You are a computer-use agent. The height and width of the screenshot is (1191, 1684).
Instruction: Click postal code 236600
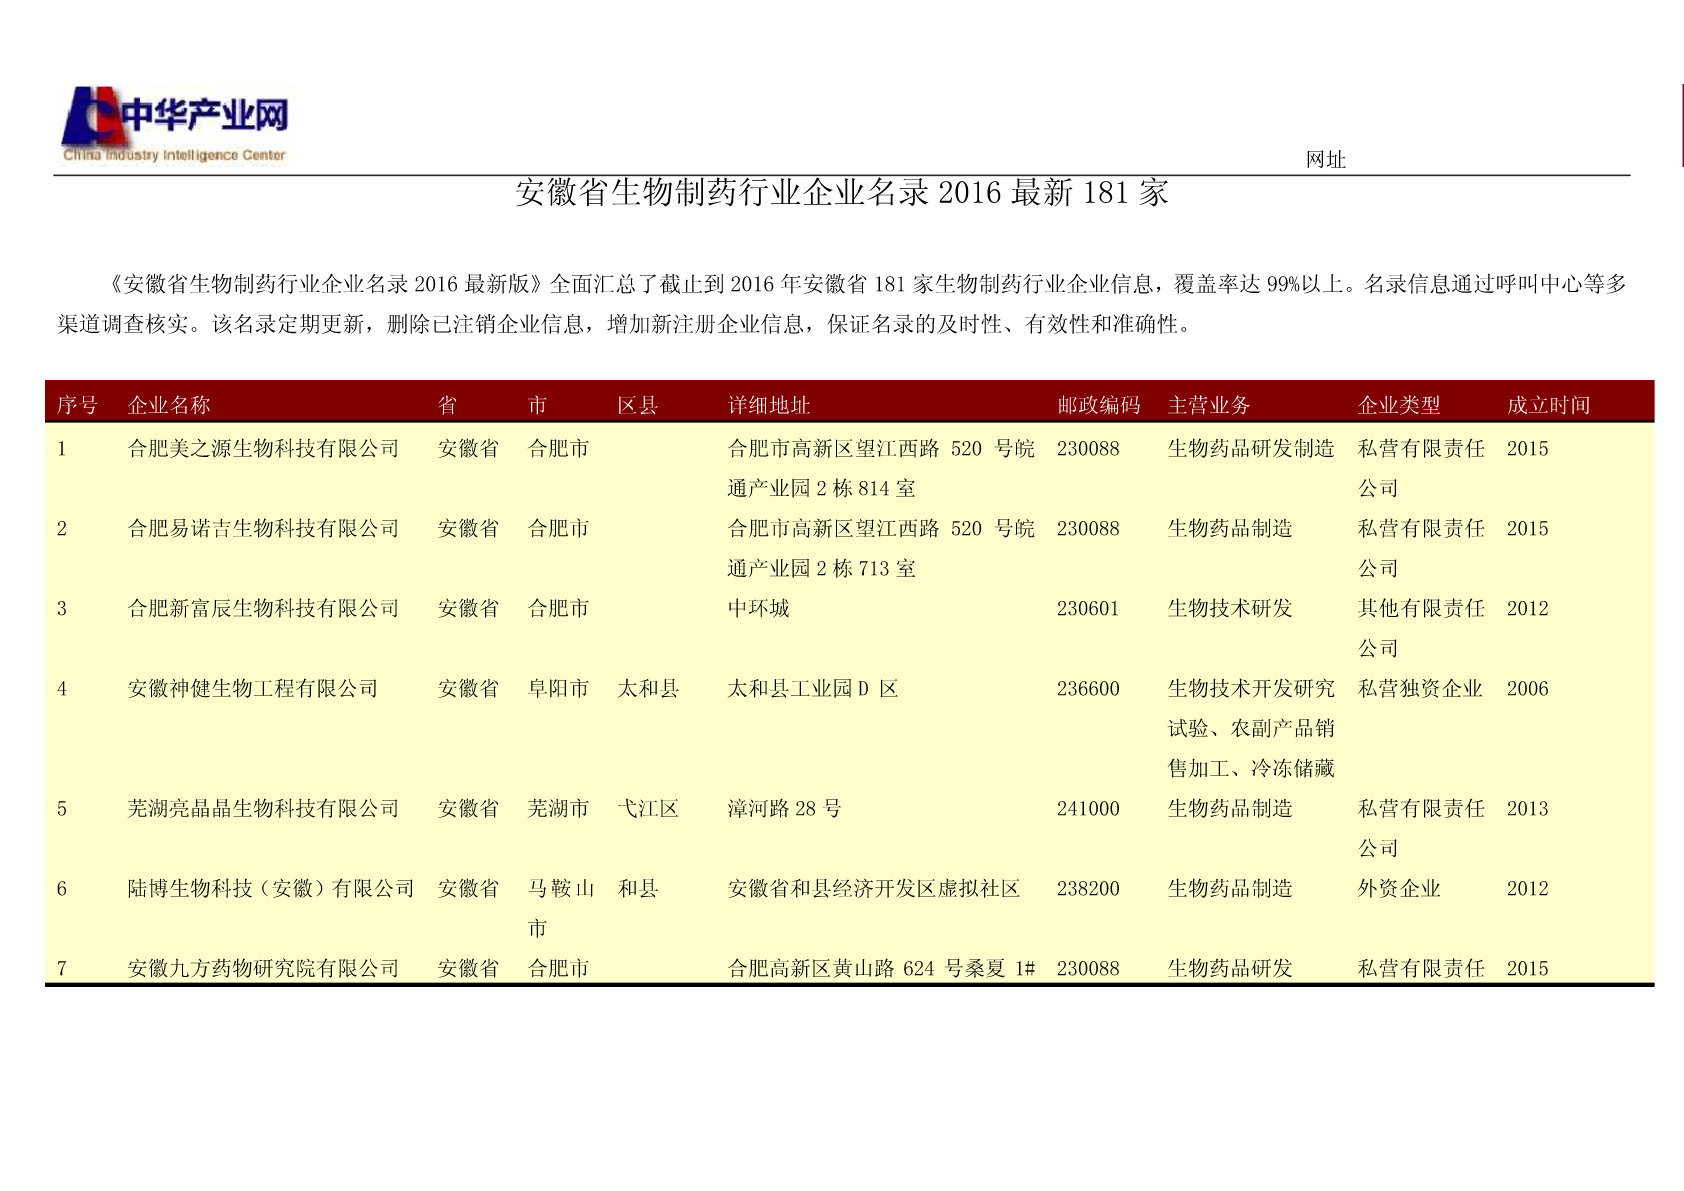pyautogui.click(x=1088, y=689)
